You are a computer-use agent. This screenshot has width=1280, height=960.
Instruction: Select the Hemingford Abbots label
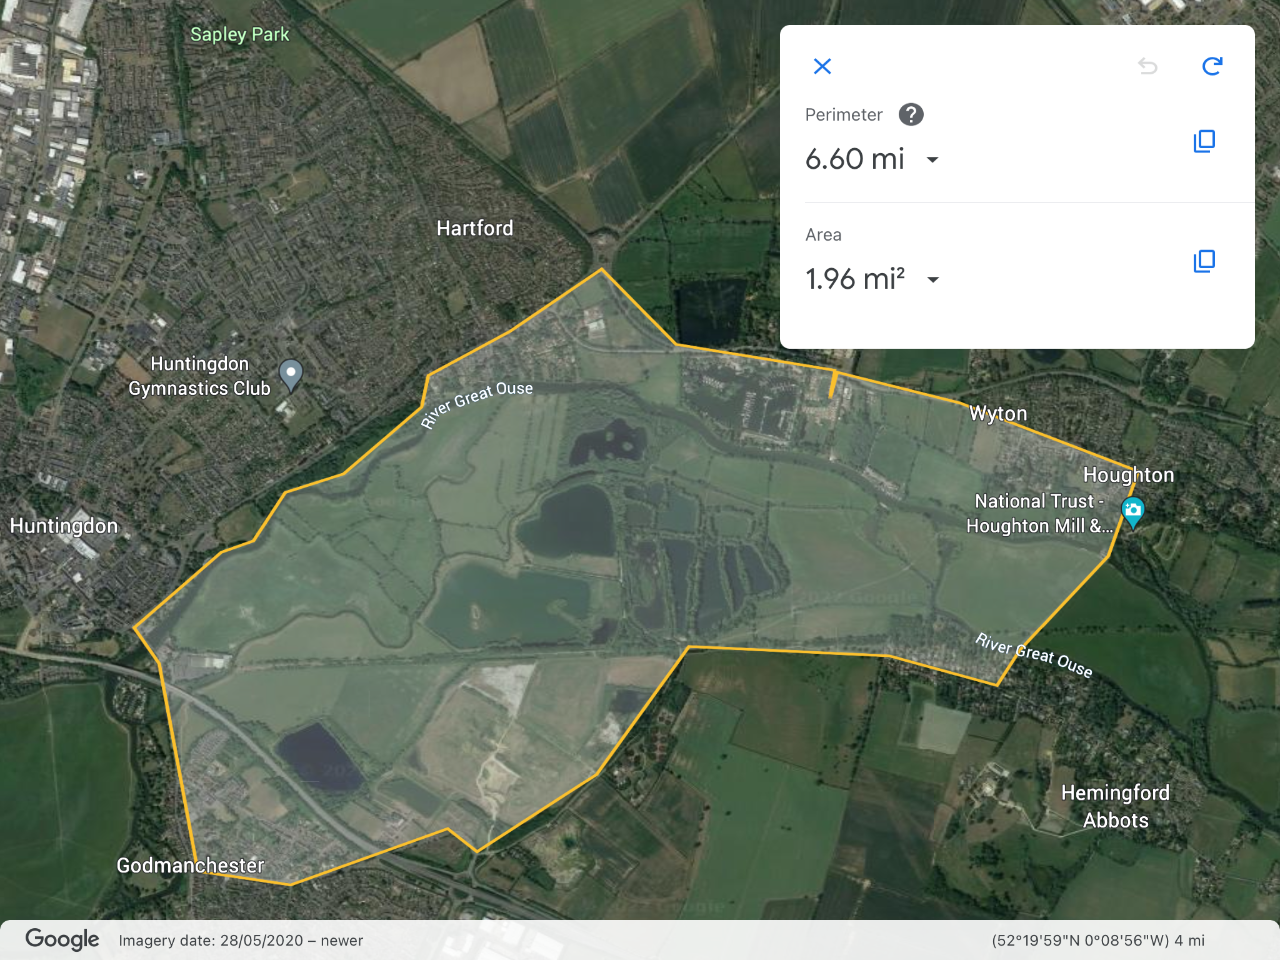[1115, 806]
